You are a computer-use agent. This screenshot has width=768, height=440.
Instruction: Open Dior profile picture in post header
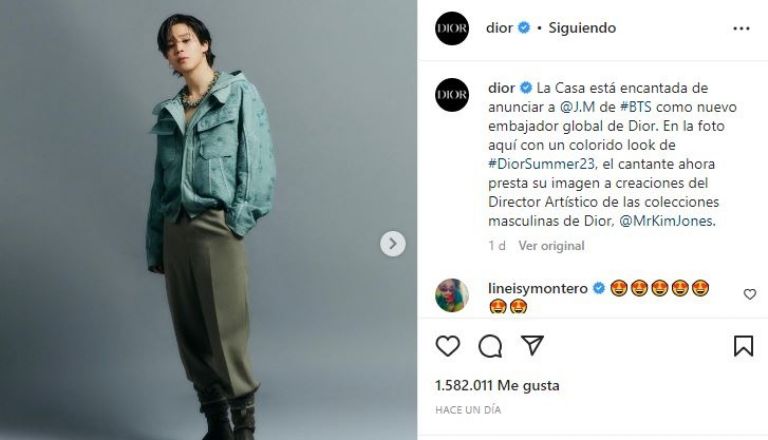click(452, 28)
